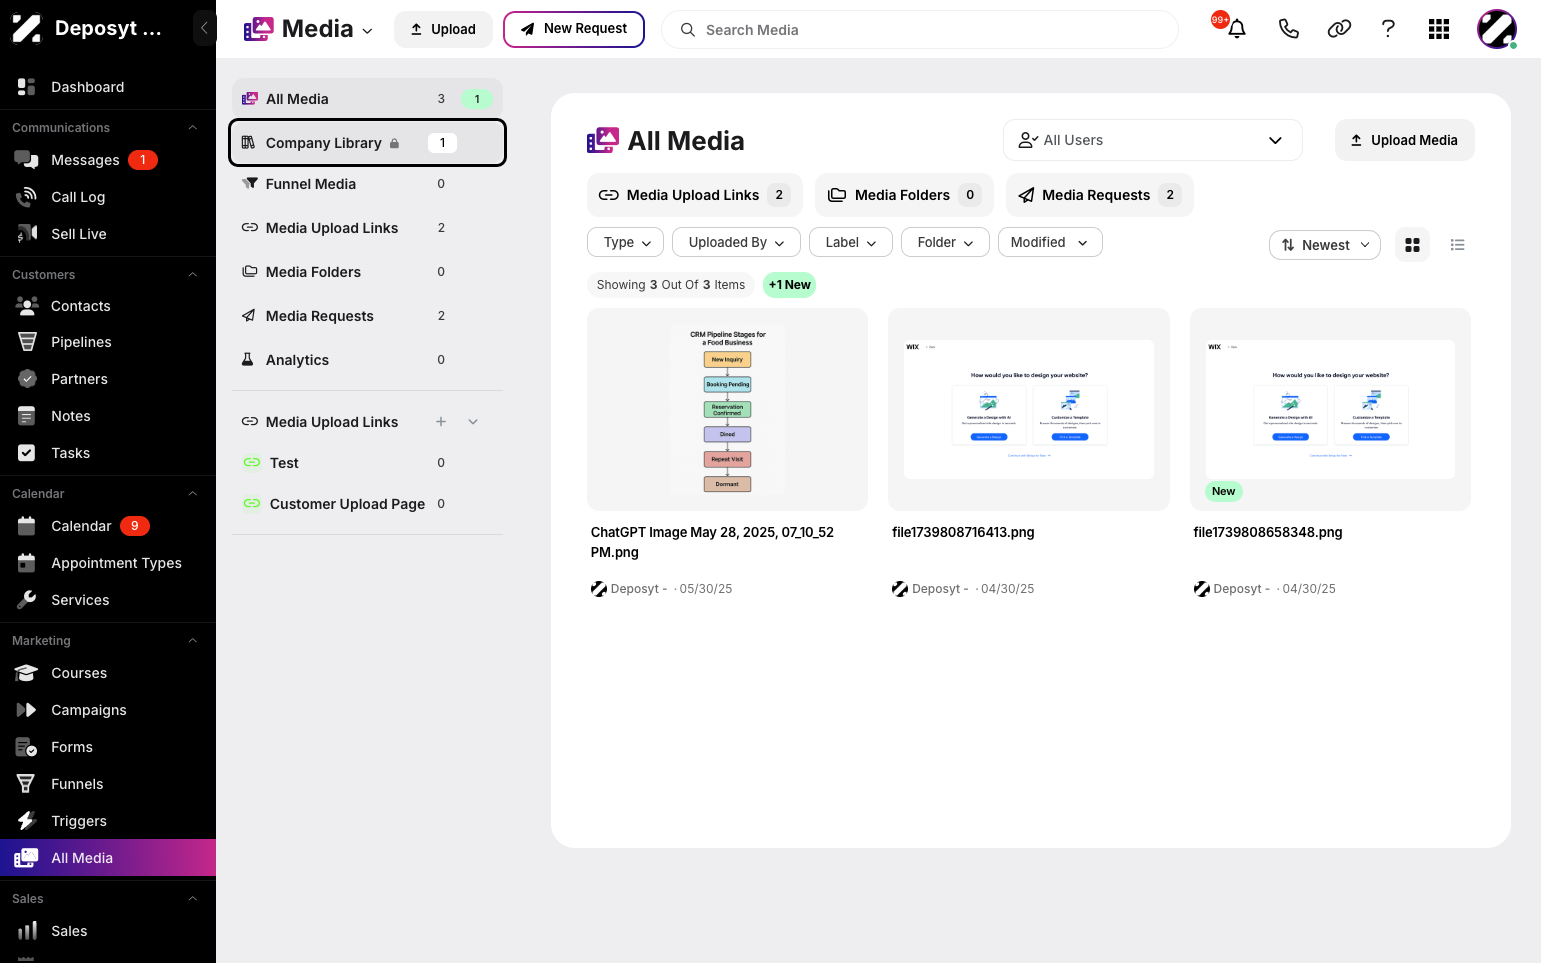
Task: Open Services in the sidebar
Action: [x=108, y=600]
